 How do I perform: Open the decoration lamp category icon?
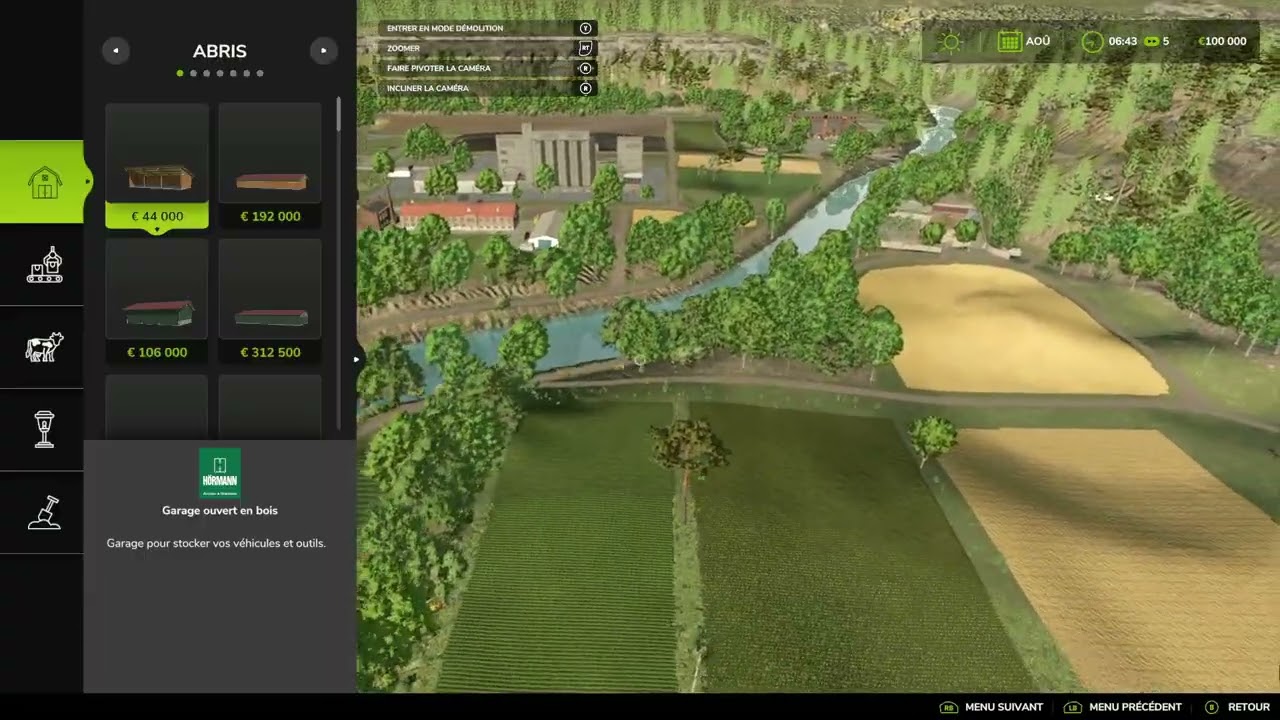click(x=44, y=430)
